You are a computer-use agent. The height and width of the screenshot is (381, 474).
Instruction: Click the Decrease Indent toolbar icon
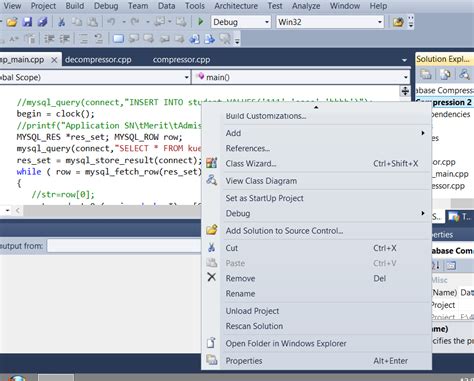click(49, 39)
